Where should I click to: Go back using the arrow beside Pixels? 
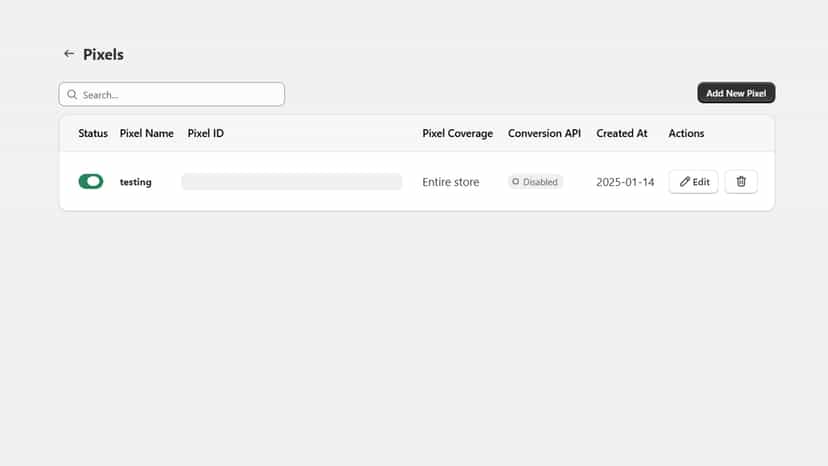(69, 54)
